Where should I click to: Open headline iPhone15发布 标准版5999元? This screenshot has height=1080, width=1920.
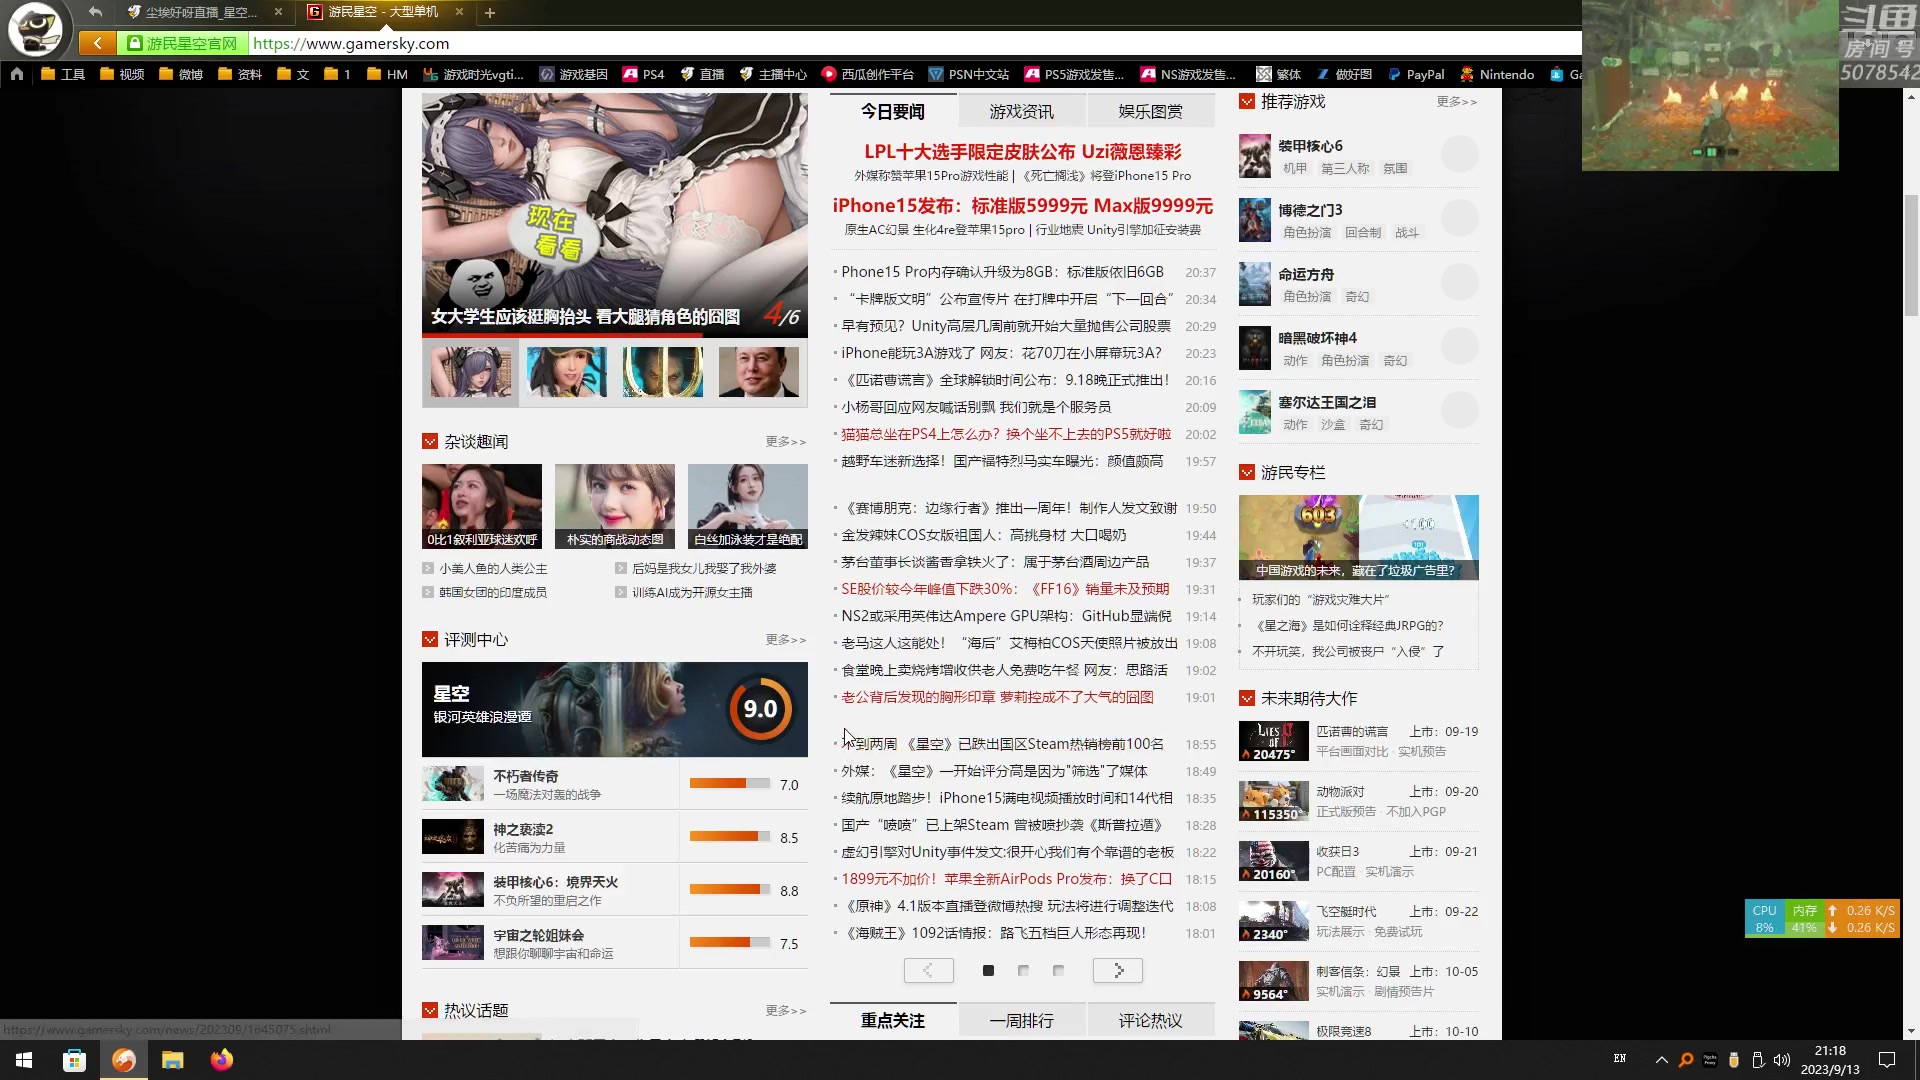click(1023, 206)
